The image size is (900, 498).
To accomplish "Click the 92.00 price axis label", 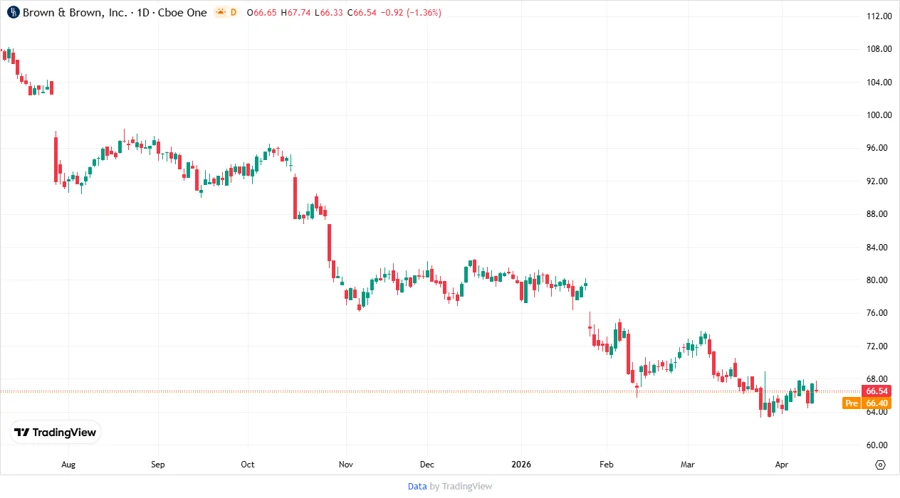I will (879, 181).
